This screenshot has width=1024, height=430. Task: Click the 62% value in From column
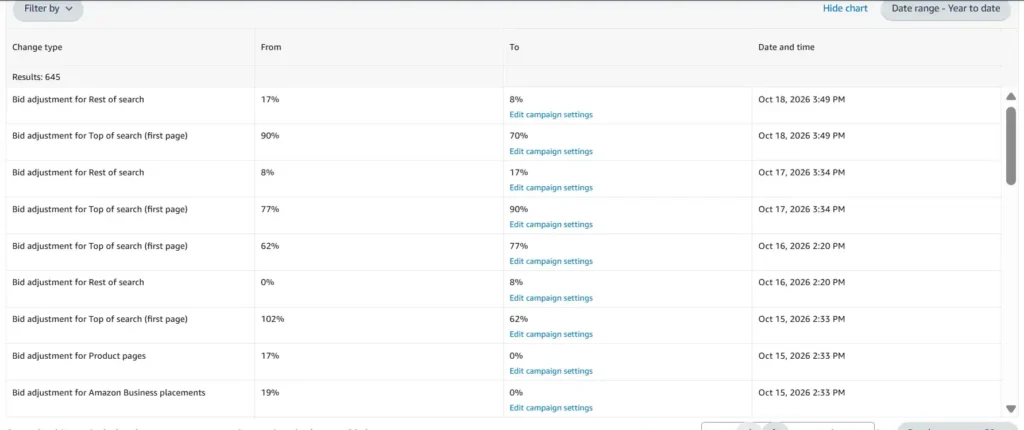(270, 246)
